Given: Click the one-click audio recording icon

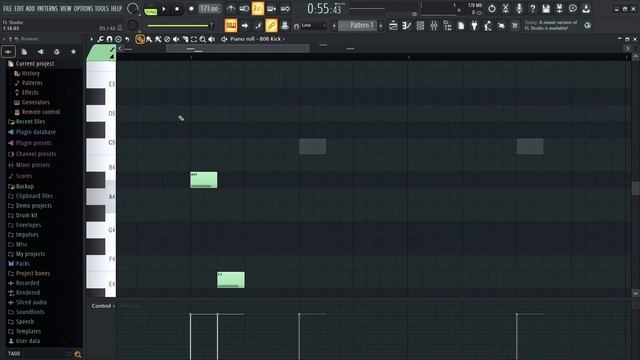Looking at the screenshot, I should [501, 26].
